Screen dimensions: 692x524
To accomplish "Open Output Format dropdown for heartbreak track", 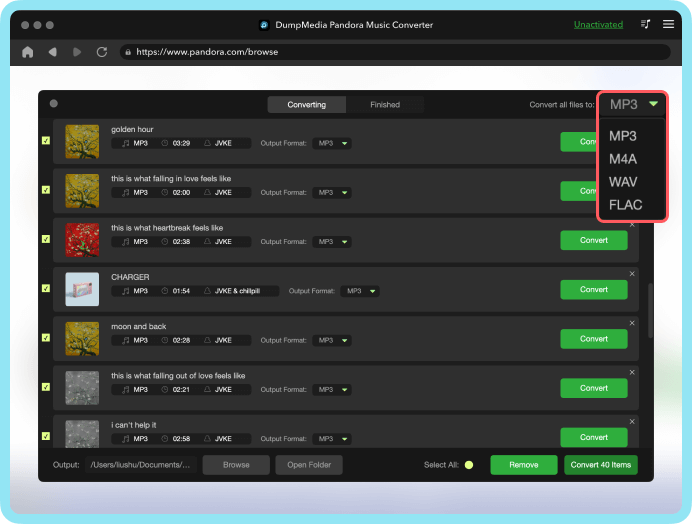I will (332, 242).
